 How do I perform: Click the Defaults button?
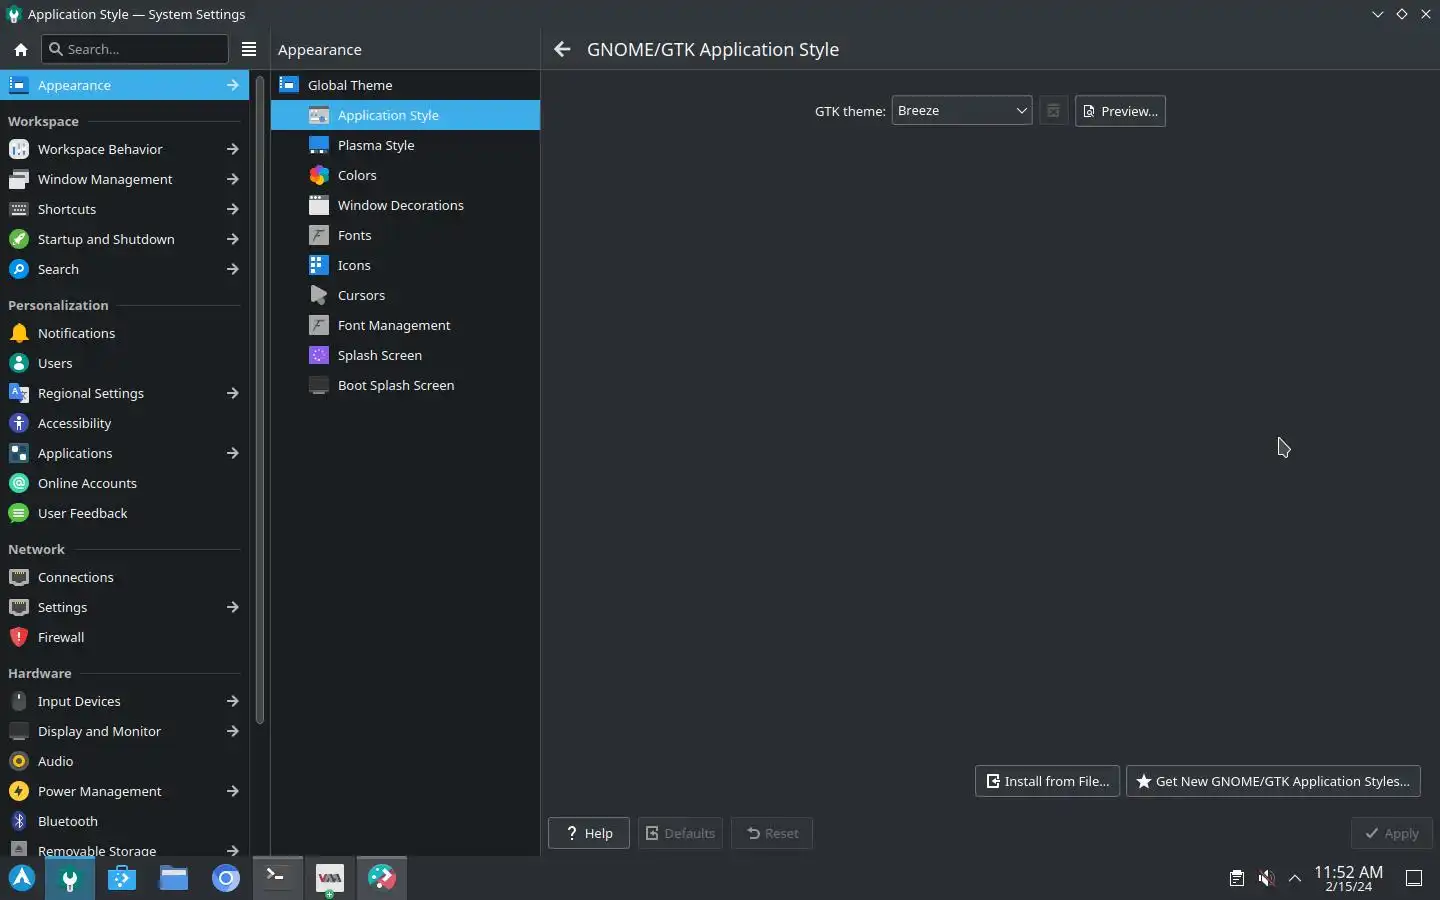click(680, 833)
